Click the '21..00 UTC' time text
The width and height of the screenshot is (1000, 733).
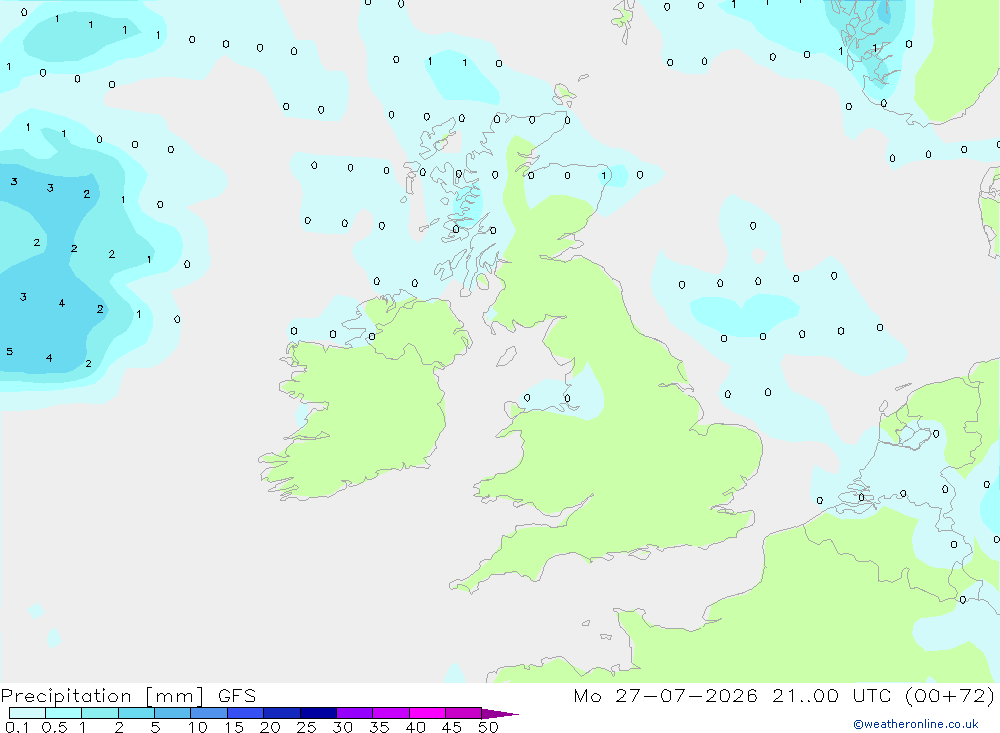[831, 695]
